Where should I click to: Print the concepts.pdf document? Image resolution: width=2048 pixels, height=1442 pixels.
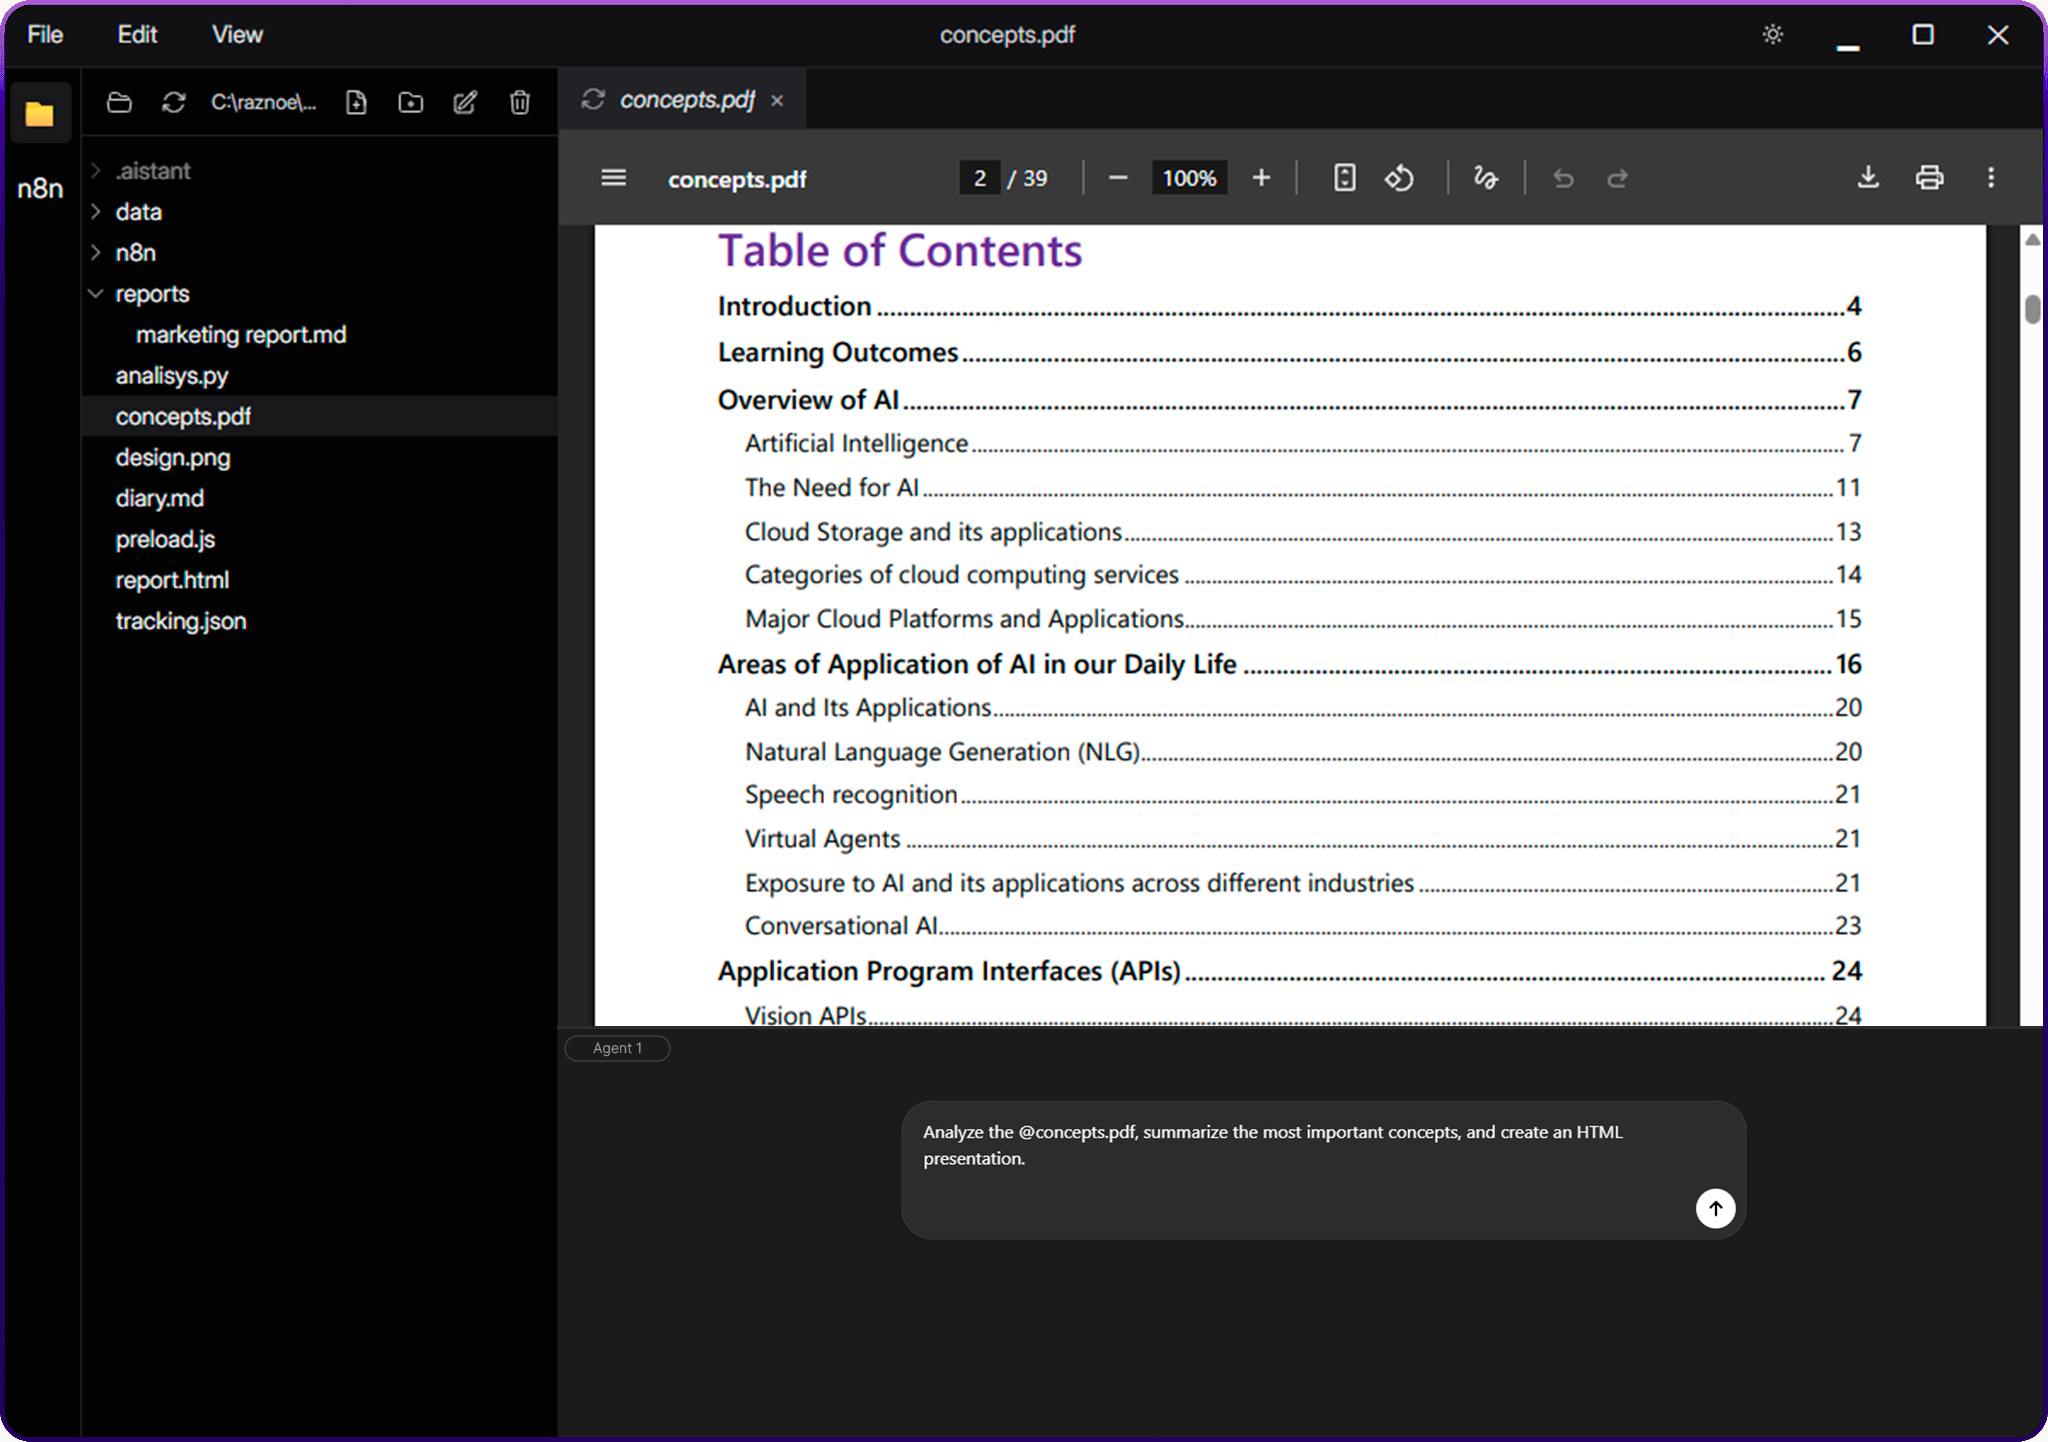[x=1929, y=178]
